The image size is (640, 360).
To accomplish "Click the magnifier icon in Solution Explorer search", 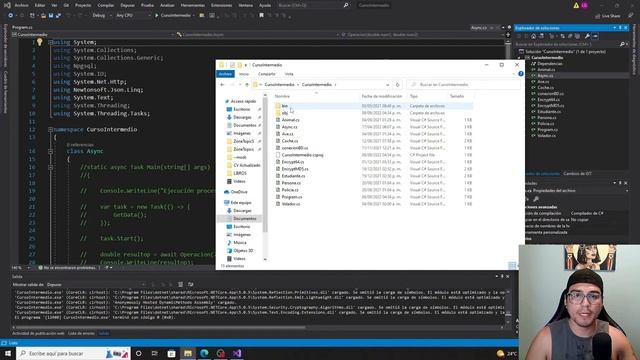I will pos(622,44).
